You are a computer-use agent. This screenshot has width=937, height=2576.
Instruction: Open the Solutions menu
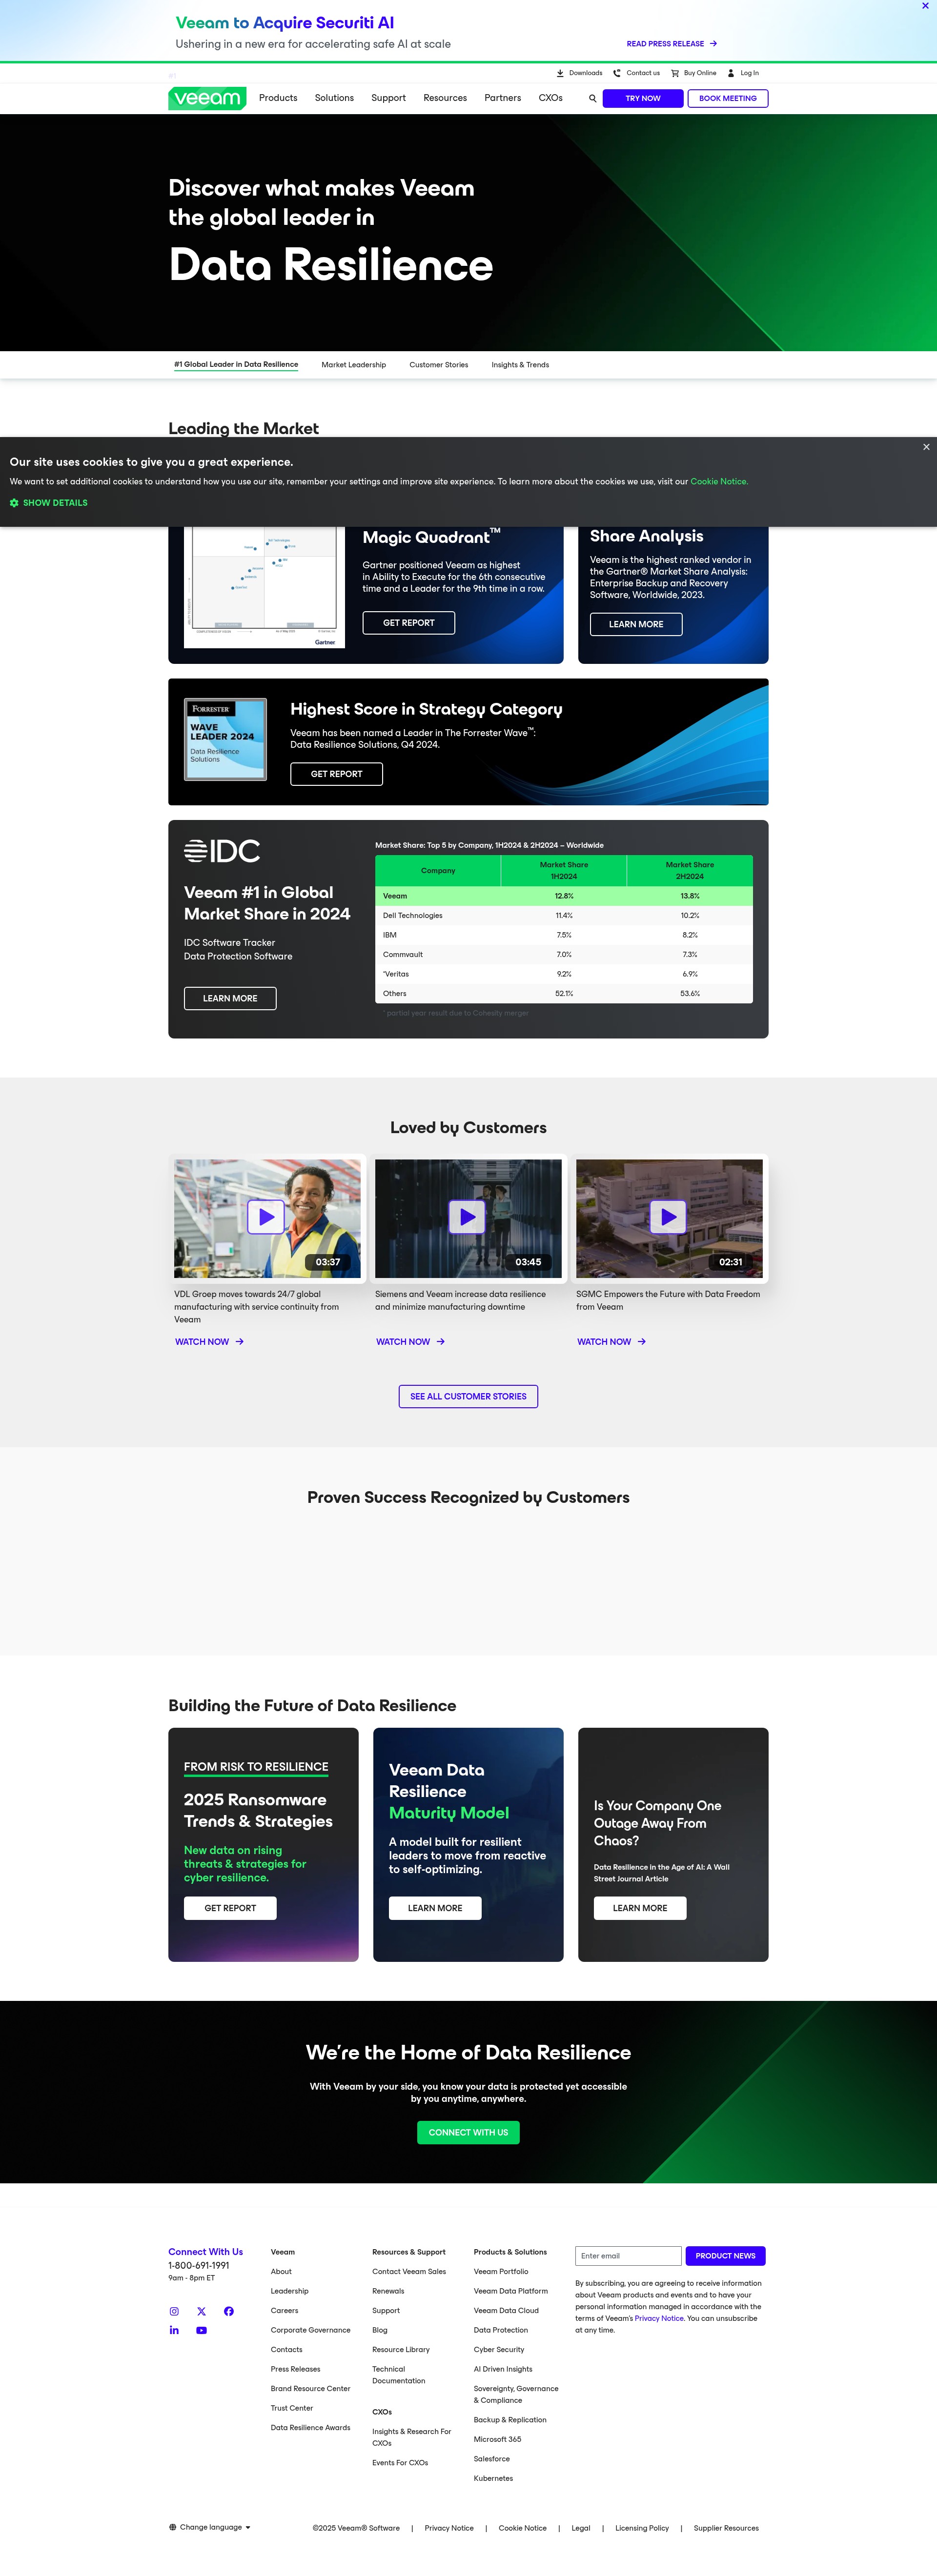pyautogui.click(x=334, y=98)
